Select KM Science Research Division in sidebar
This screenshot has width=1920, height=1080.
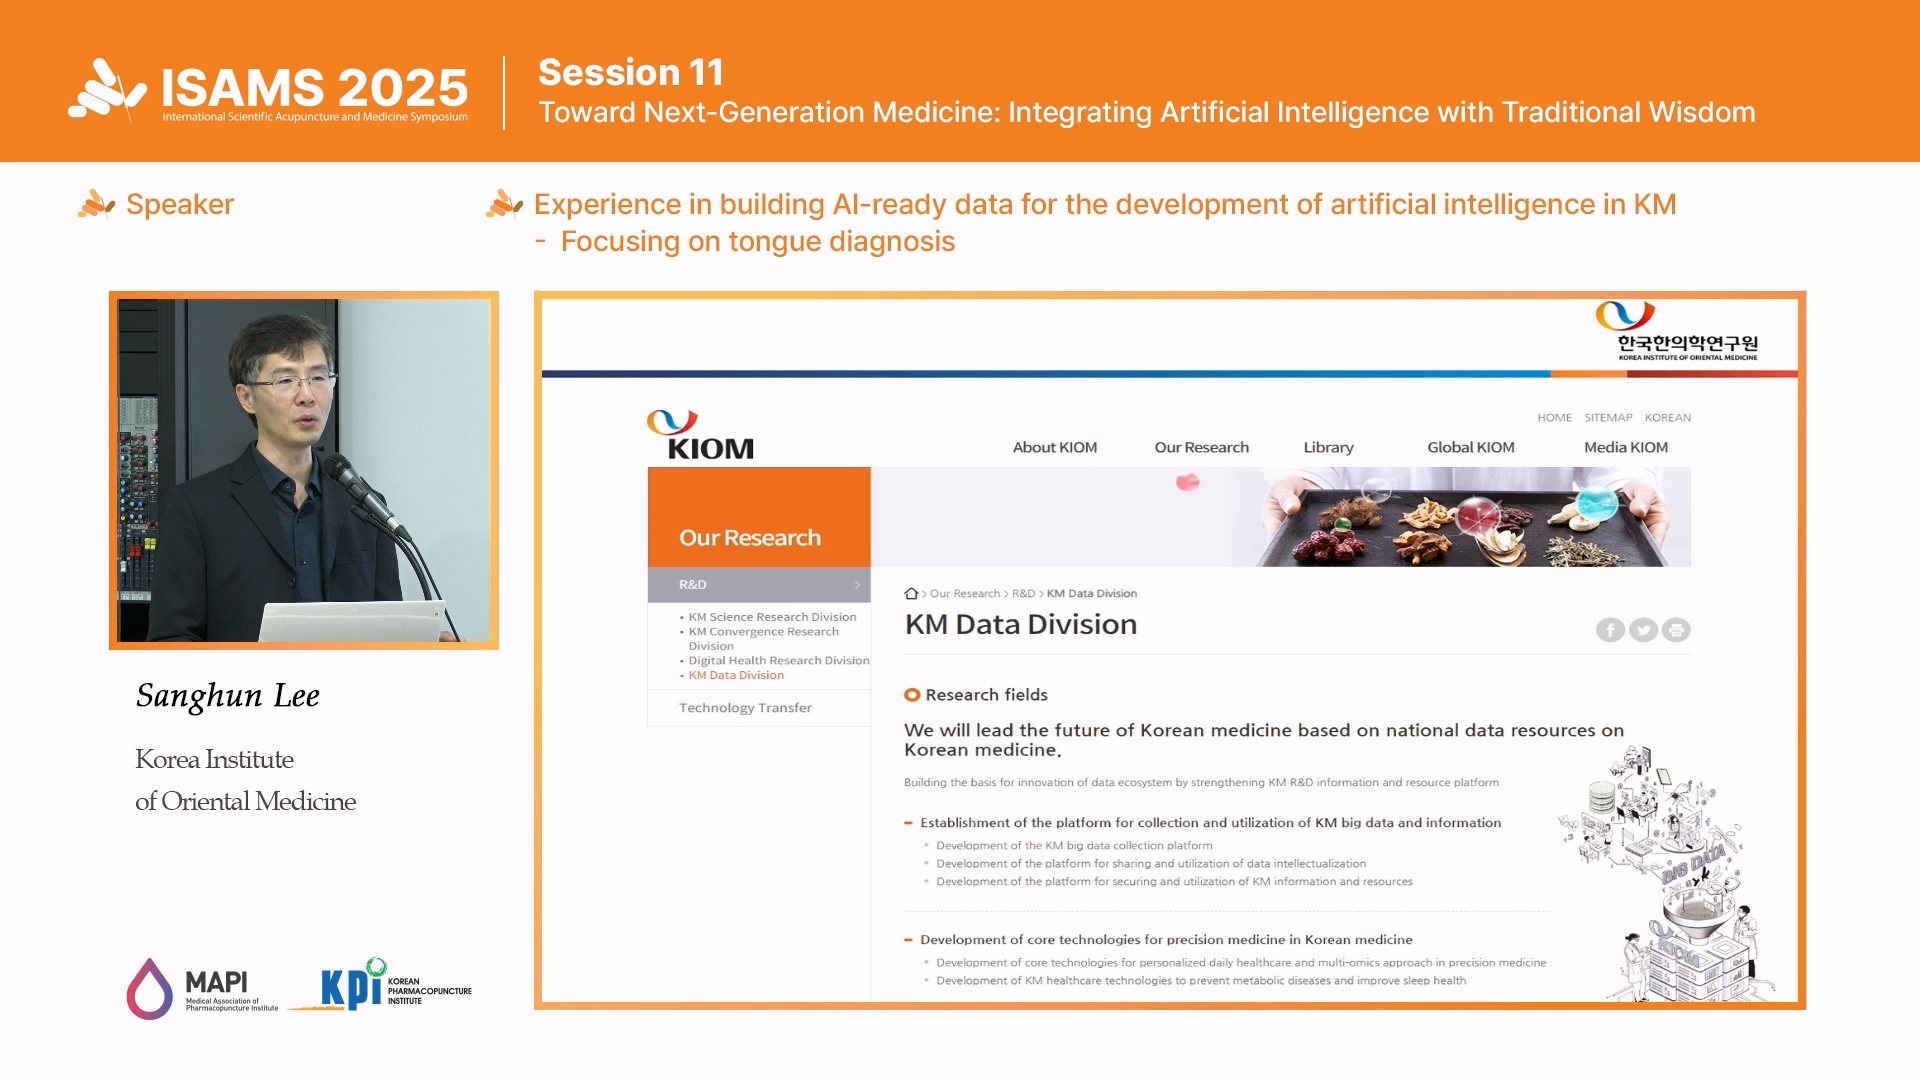772,617
